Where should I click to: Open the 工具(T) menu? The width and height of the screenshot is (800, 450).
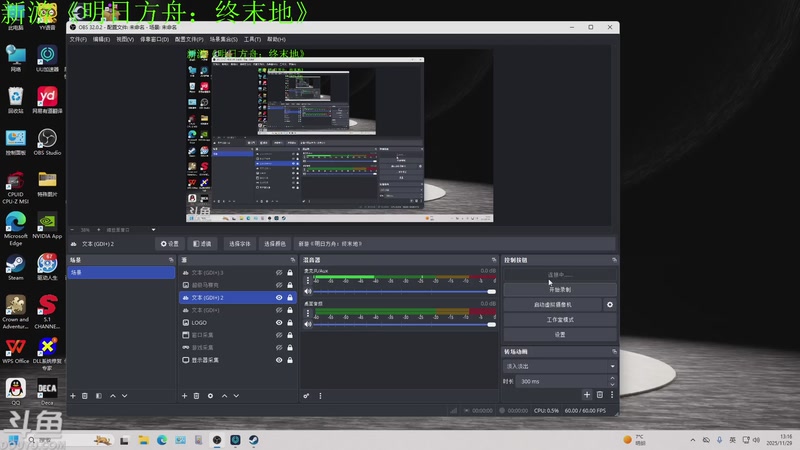[x=252, y=39]
